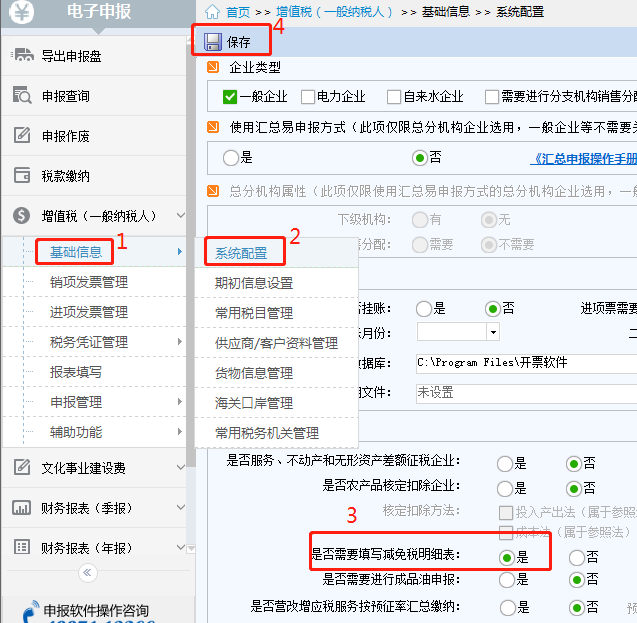Click the declaration void pencil icon

(22, 135)
